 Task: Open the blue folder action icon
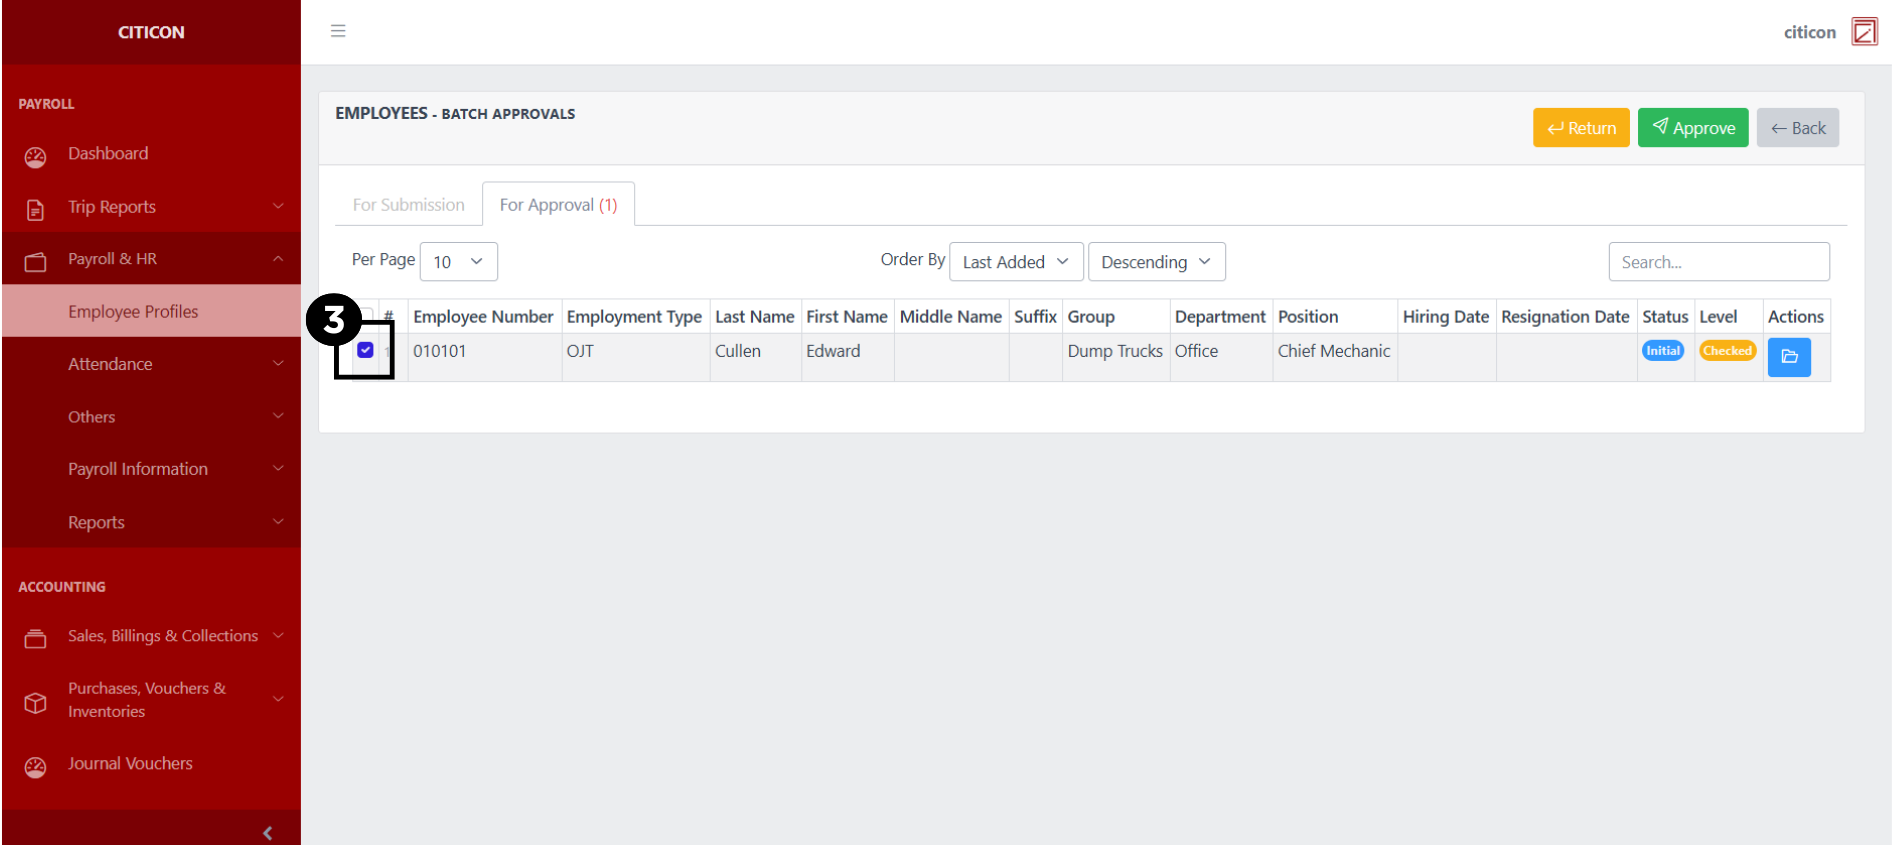[x=1788, y=357]
